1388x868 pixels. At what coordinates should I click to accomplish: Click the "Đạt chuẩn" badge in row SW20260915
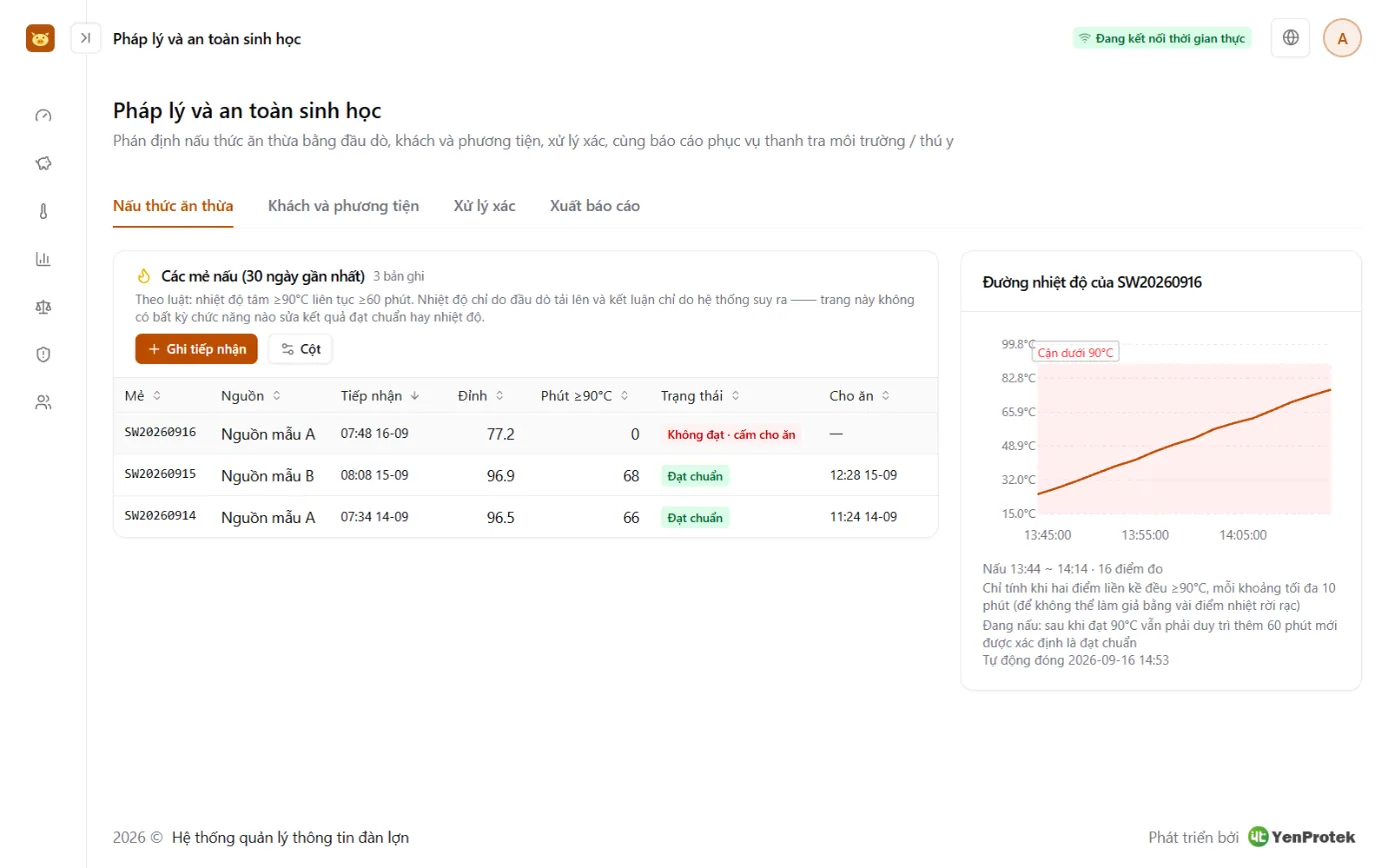tap(695, 476)
